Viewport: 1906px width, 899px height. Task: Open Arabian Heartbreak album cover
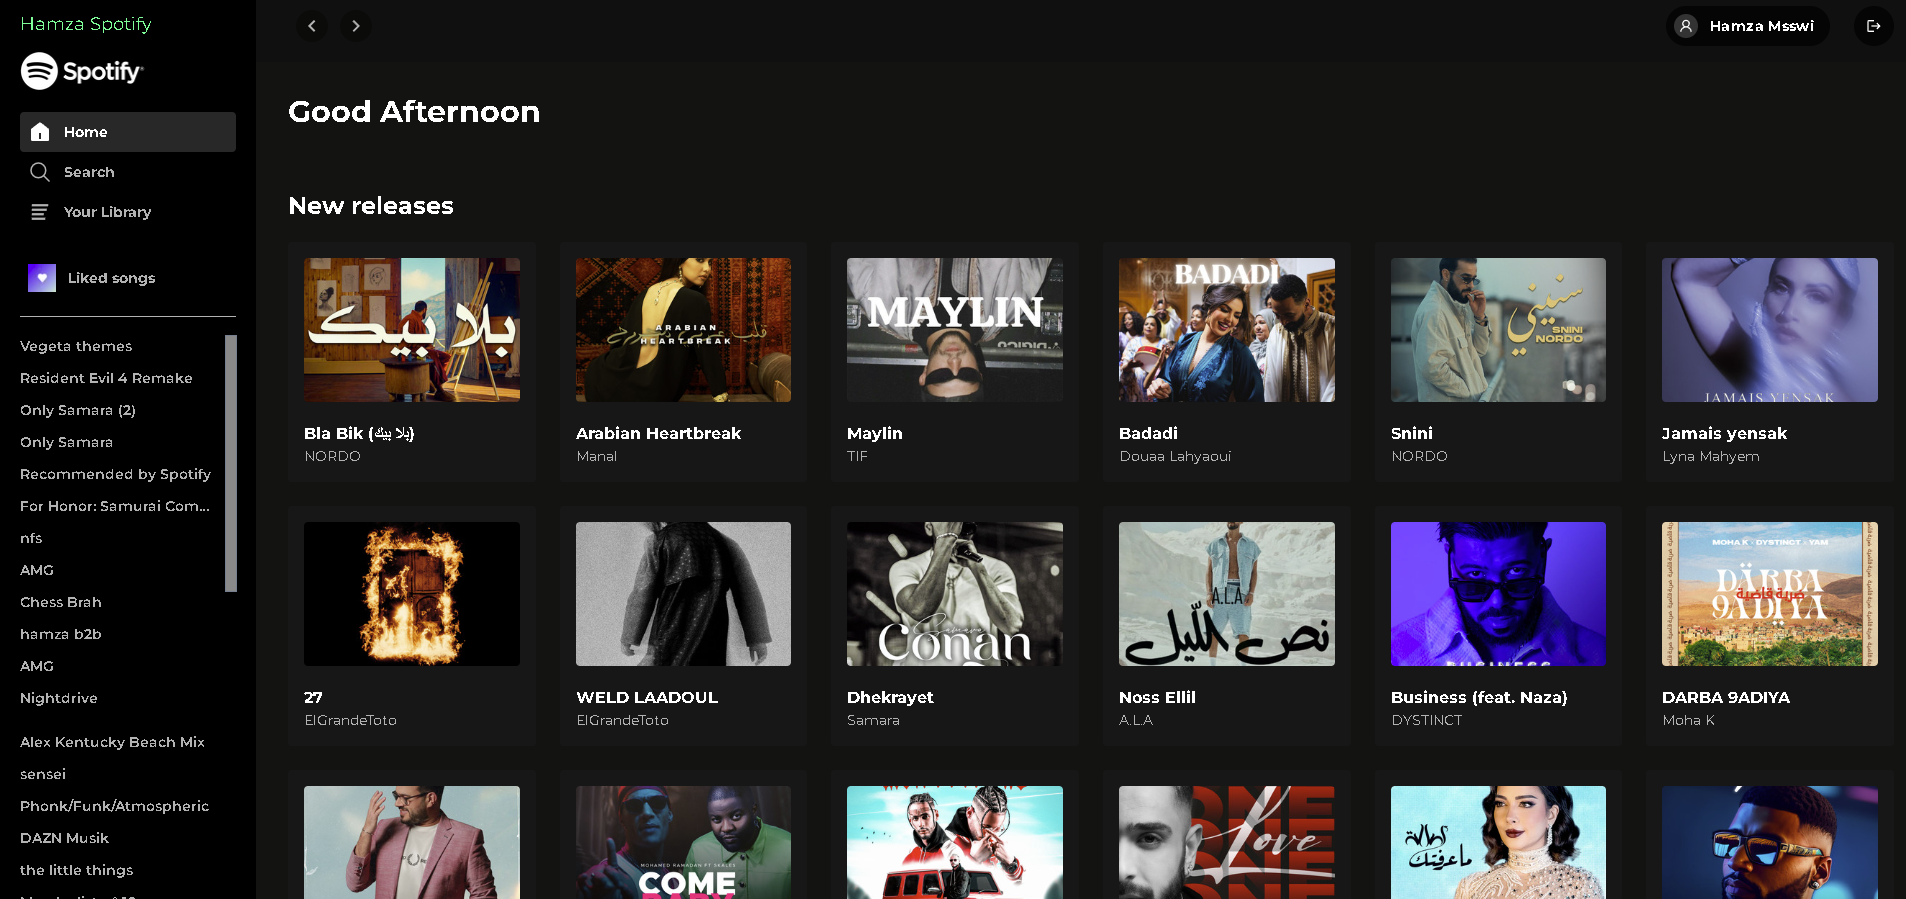pyautogui.click(x=683, y=330)
